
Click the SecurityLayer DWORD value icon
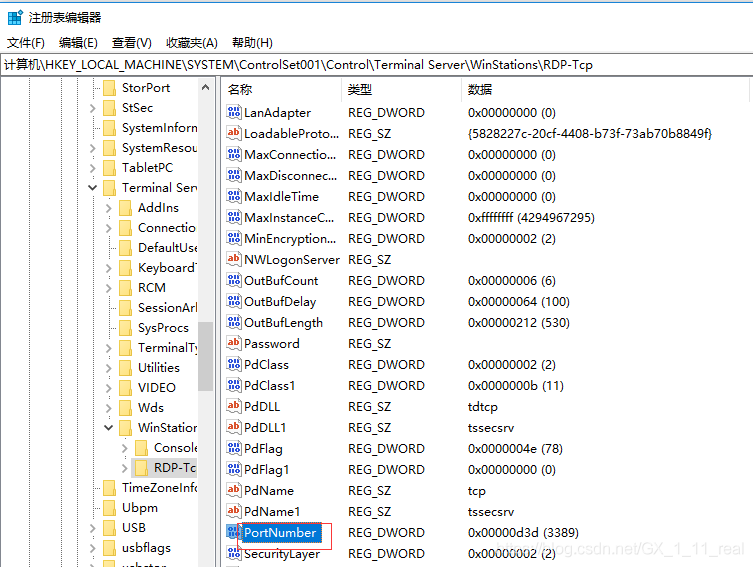234,553
